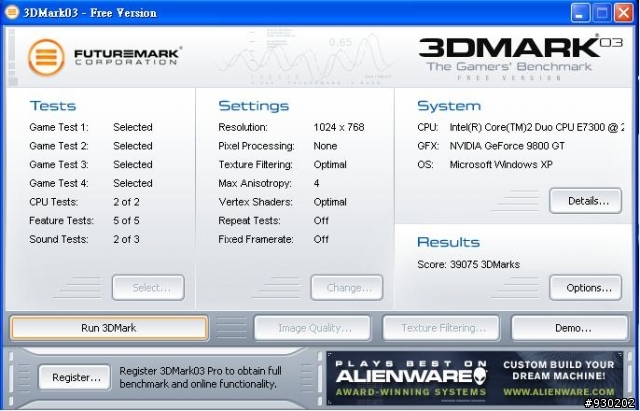Open the Texture Filtering button
The image size is (640, 411).
pos(441,328)
